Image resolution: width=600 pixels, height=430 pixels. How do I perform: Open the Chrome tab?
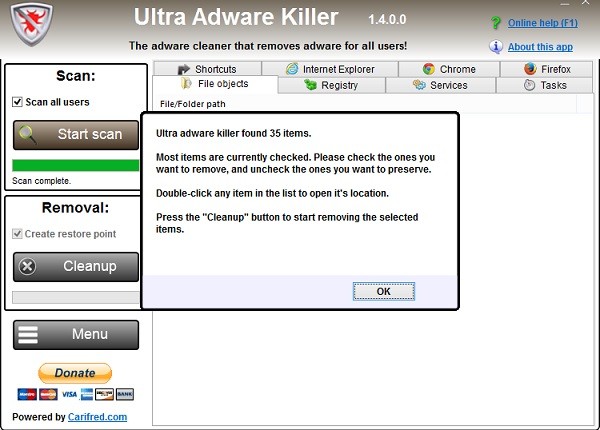tap(449, 69)
